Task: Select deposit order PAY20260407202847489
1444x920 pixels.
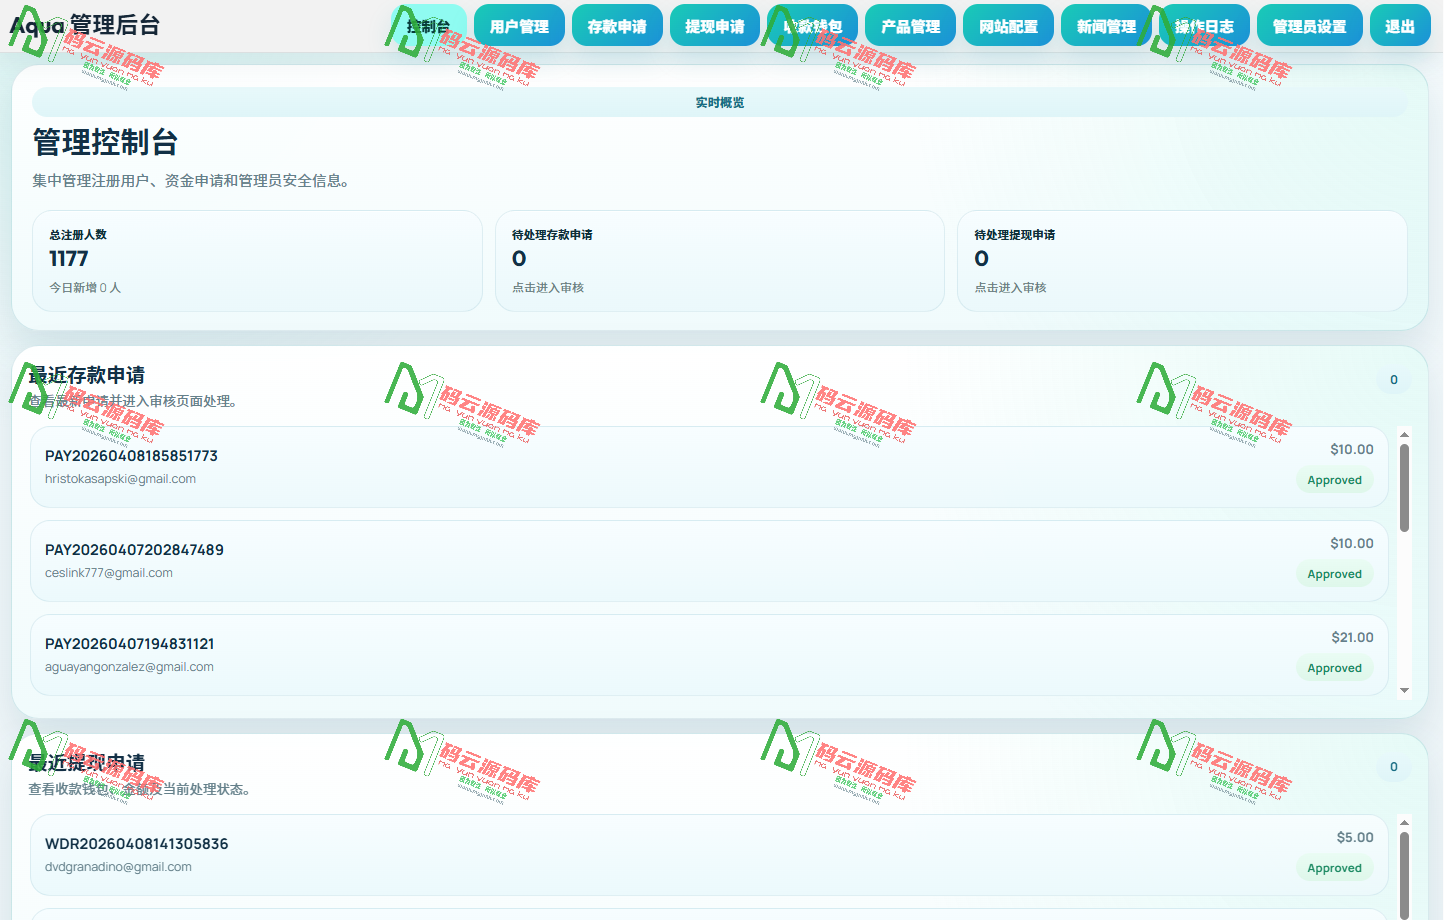Action: (709, 561)
